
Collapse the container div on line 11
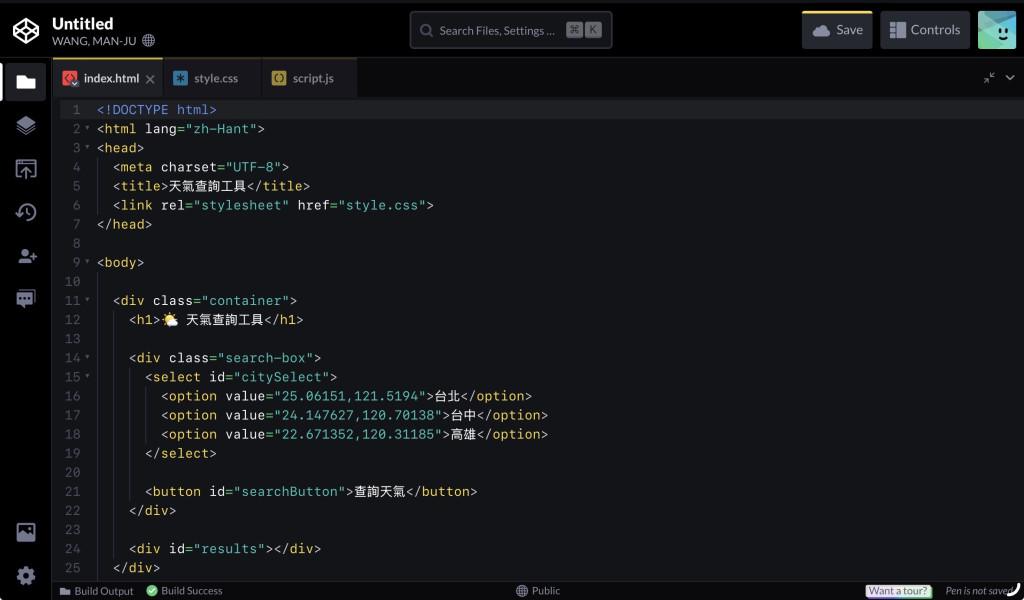coord(88,300)
